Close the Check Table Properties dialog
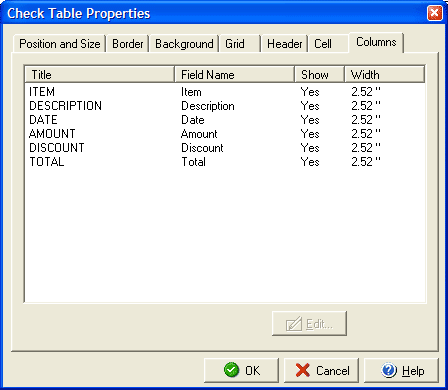The height and width of the screenshot is (390, 448). point(435,13)
